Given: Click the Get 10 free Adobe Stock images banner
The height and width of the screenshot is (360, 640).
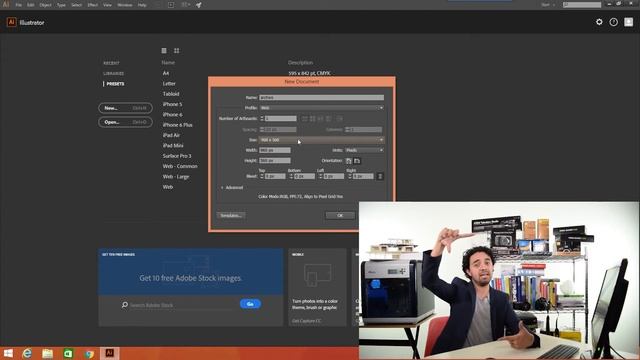Looking at the screenshot, I should [x=191, y=272].
